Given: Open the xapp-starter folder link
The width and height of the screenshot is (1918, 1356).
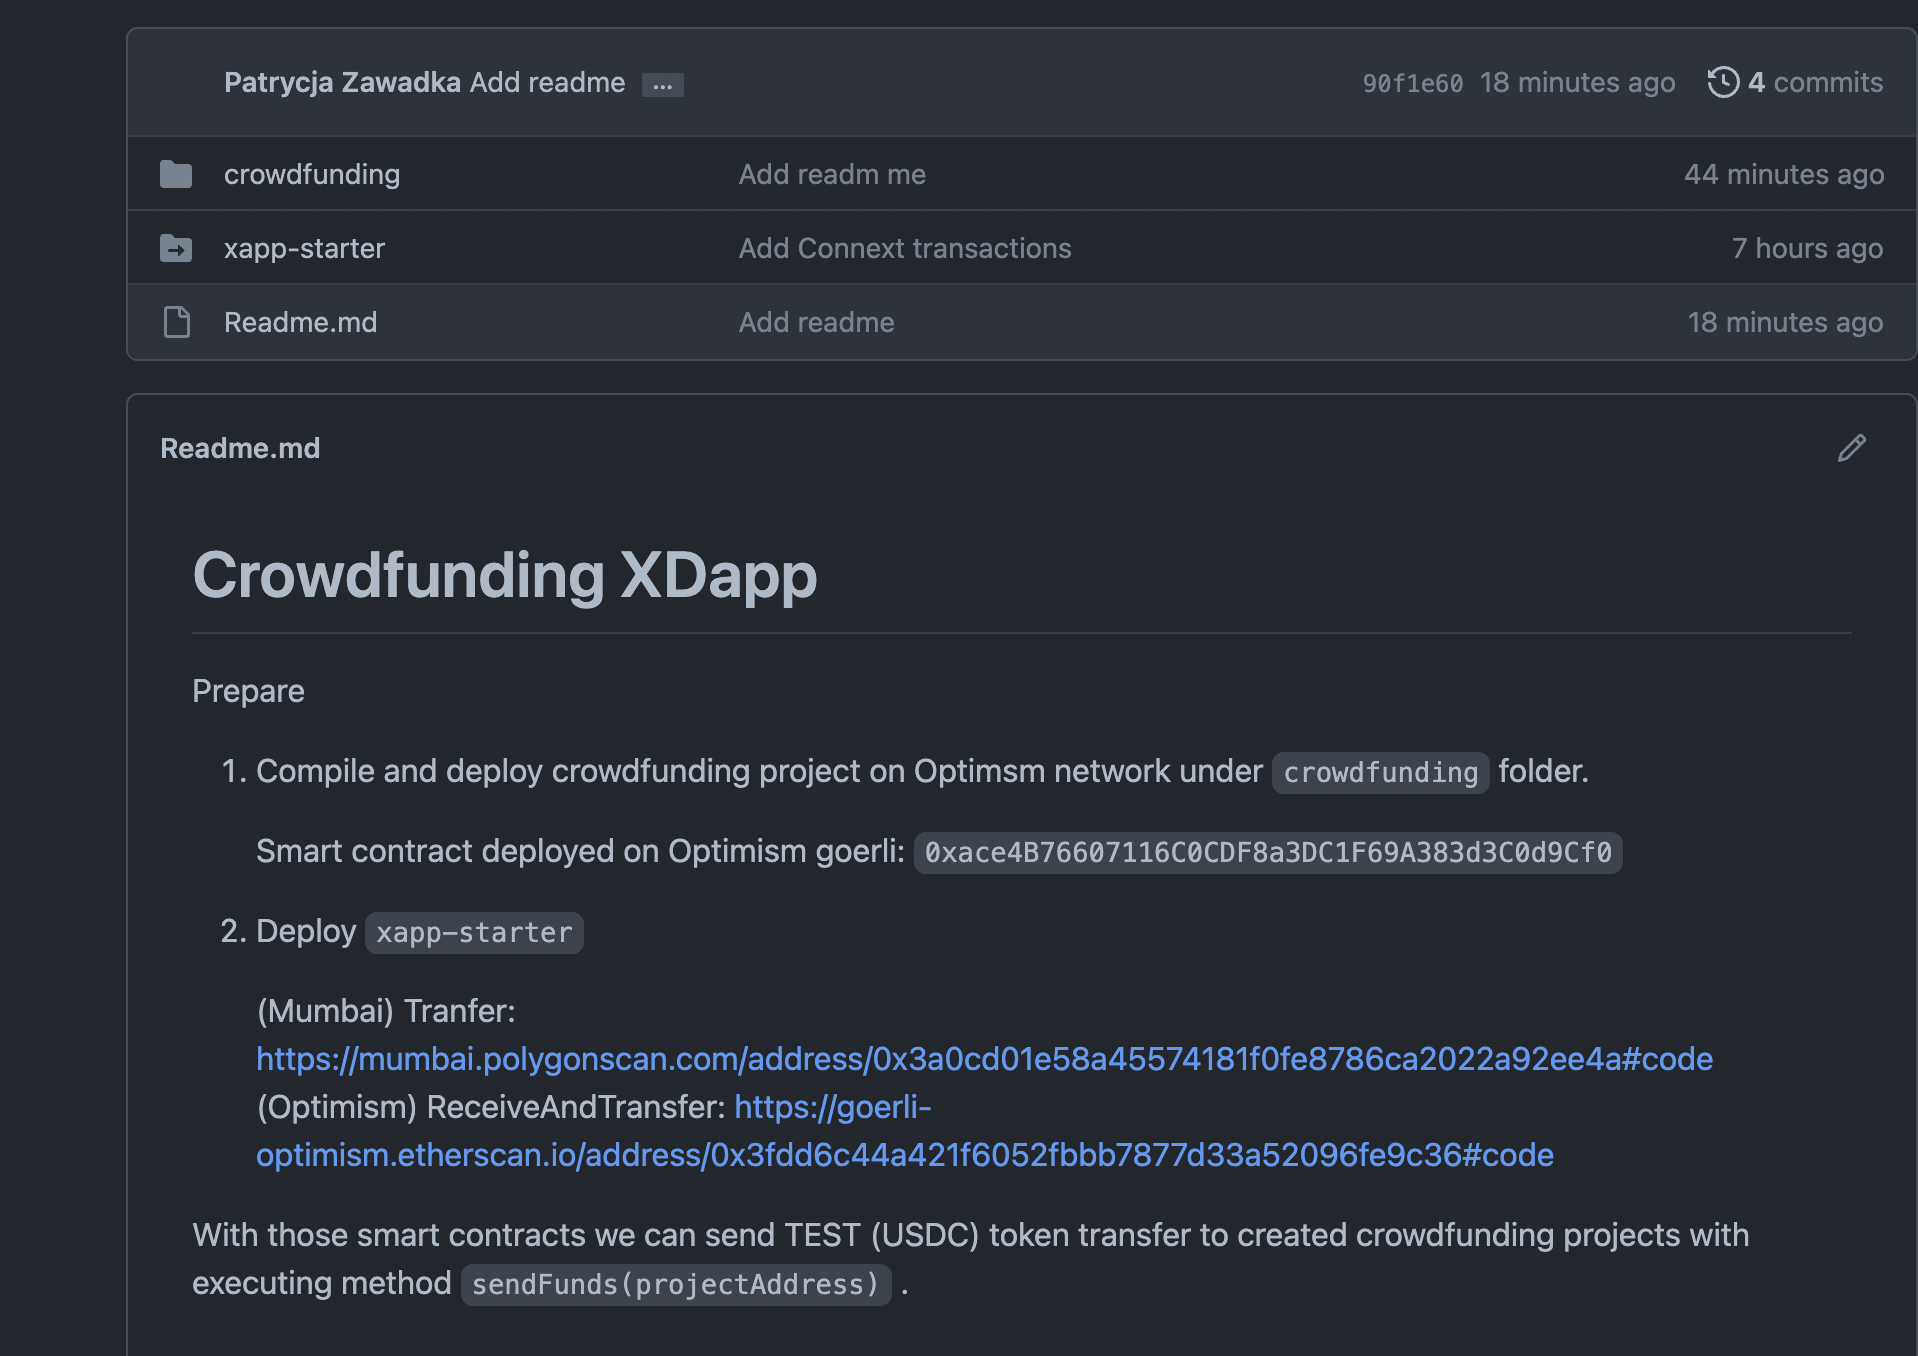Looking at the screenshot, I should [304, 248].
